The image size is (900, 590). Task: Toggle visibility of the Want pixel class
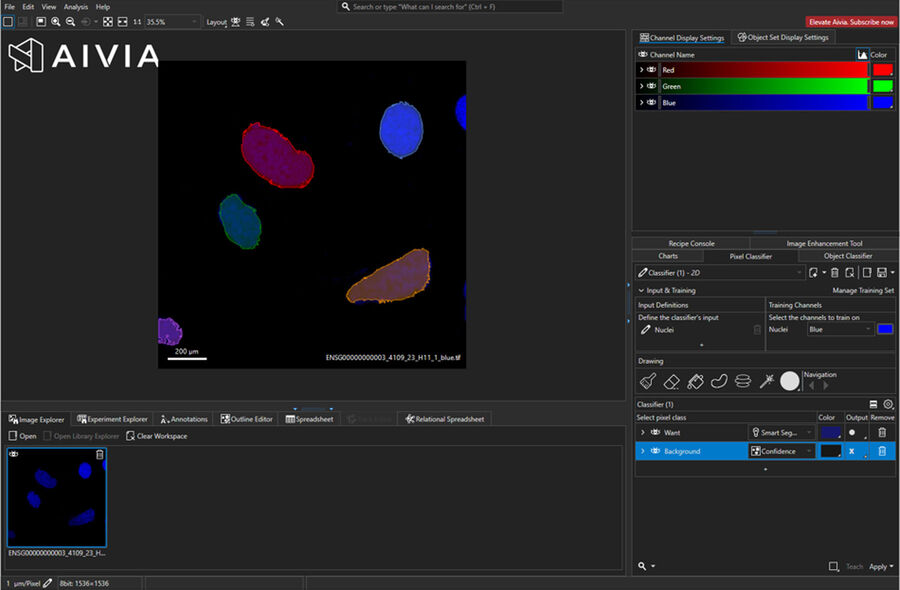click(656, 433)
